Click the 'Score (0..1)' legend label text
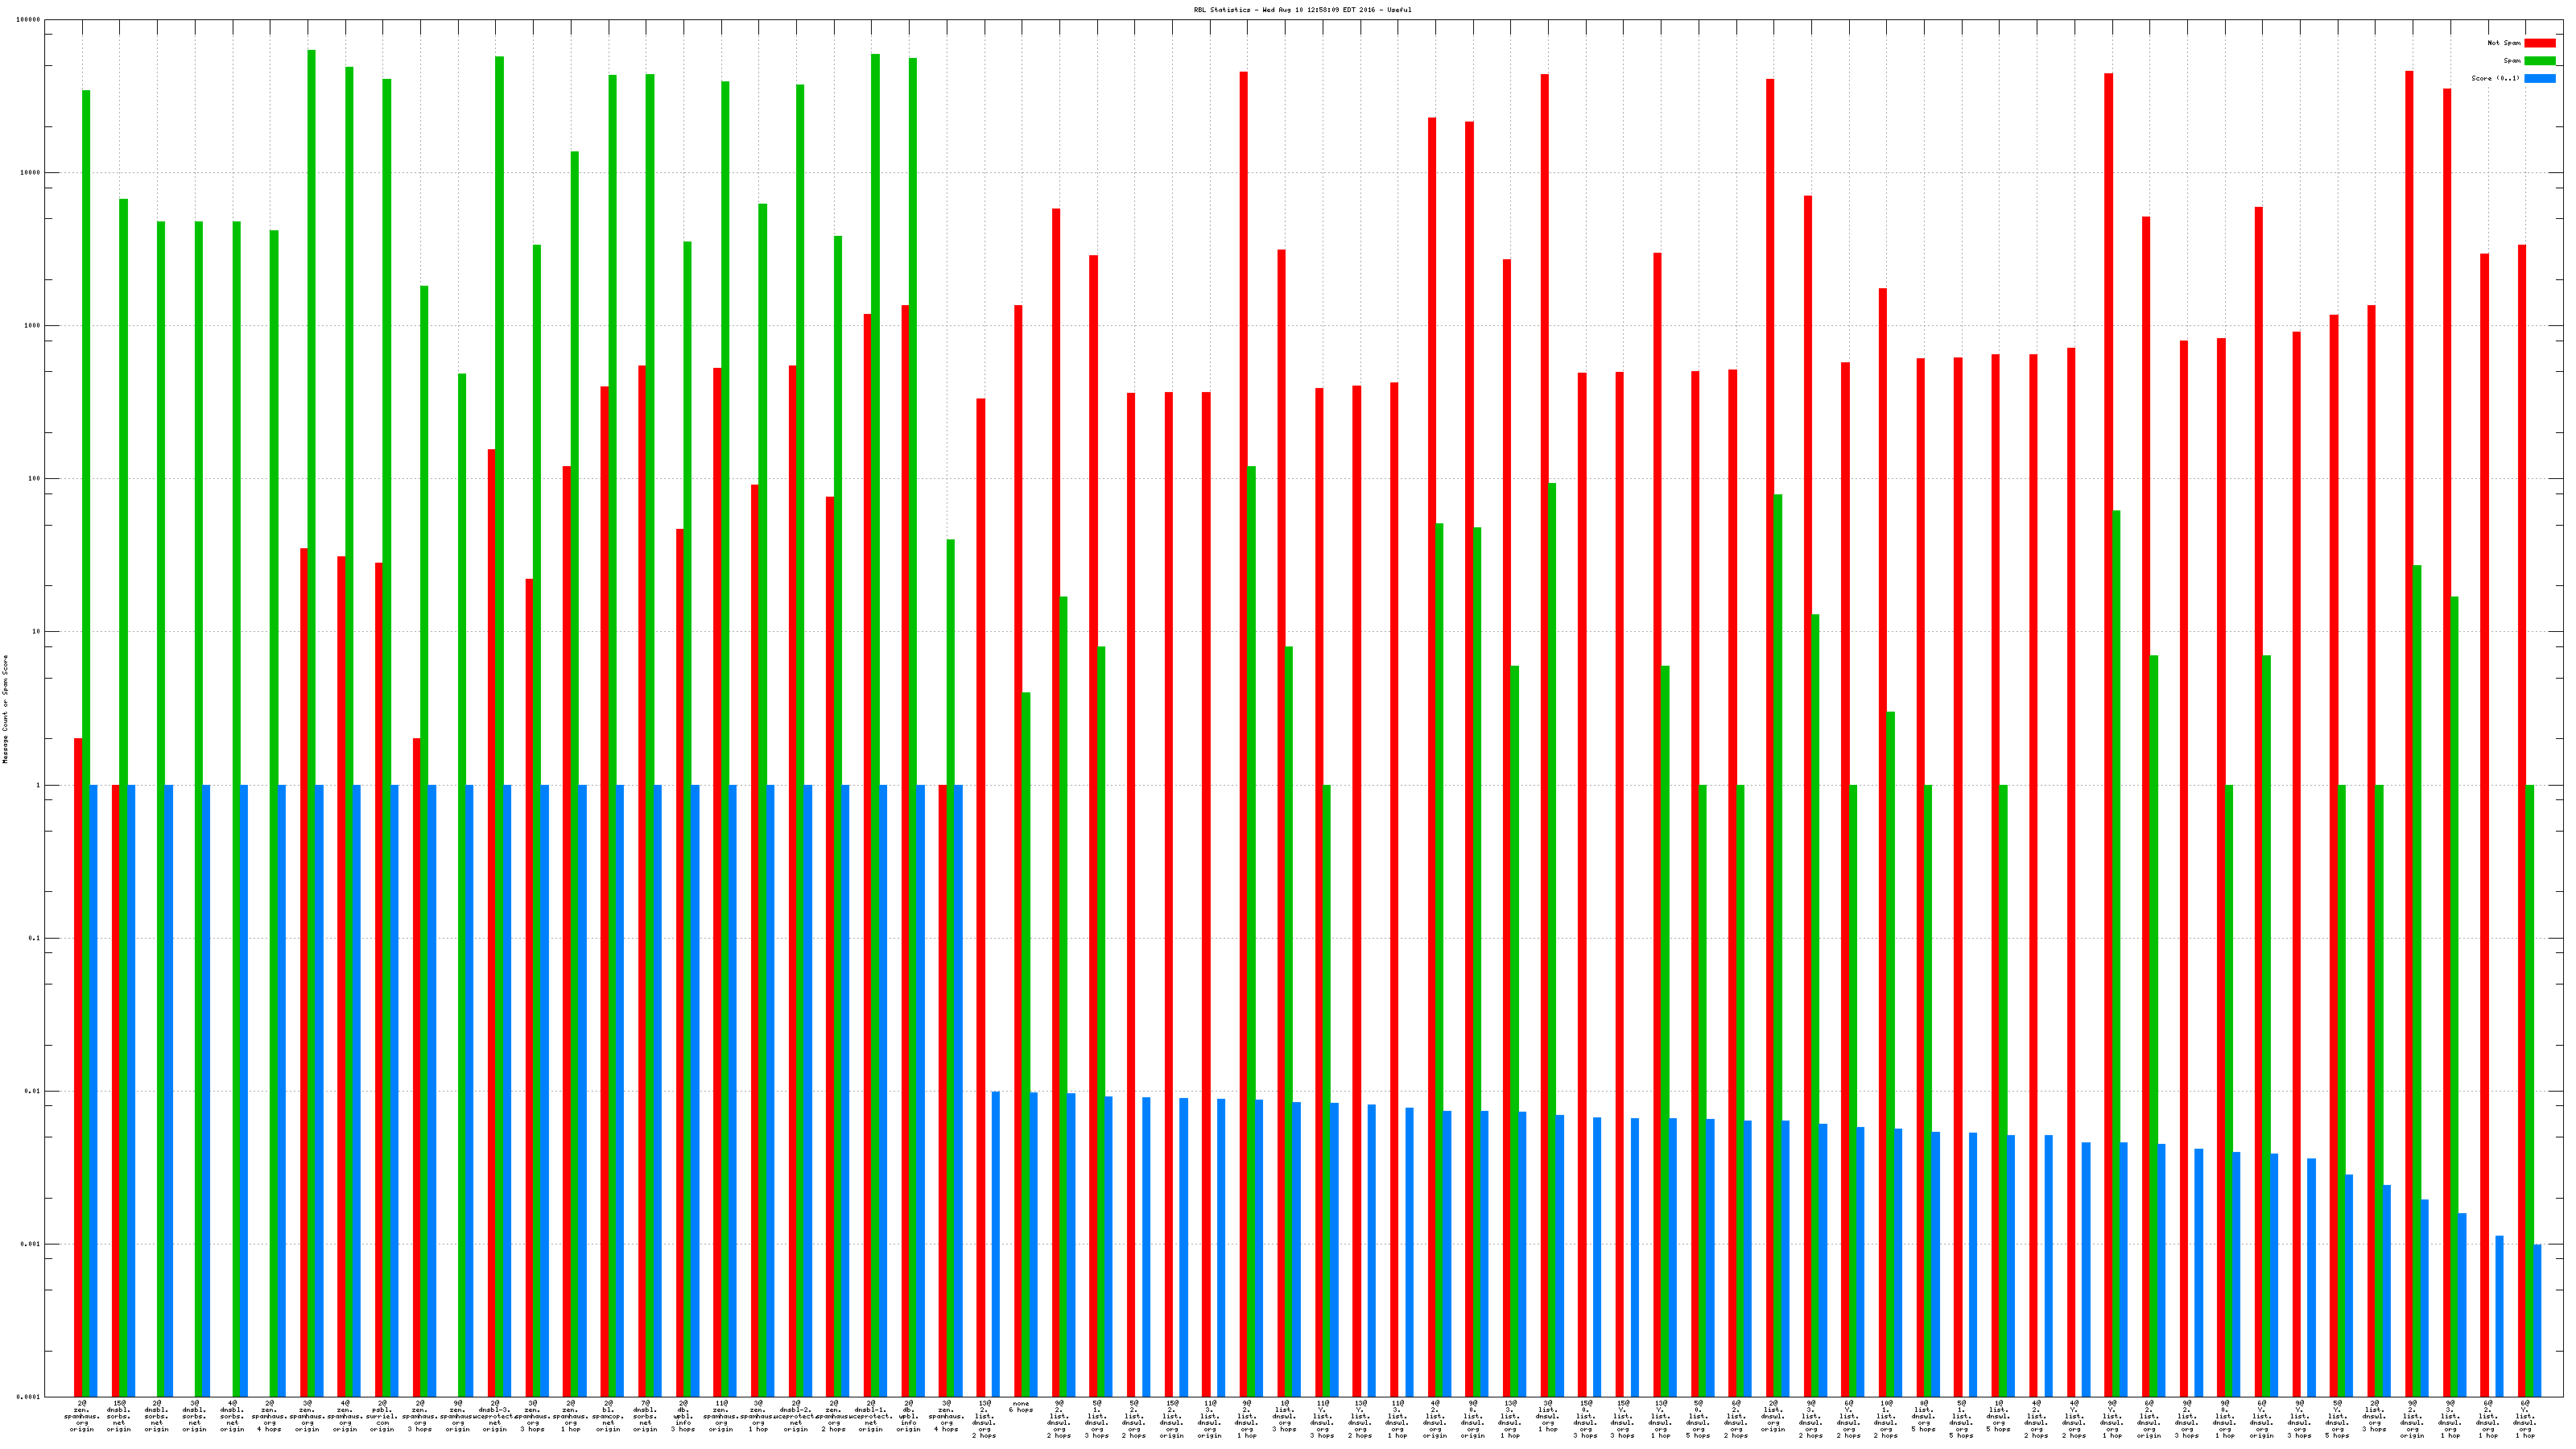This screenshot has height=1449, width=2576. coord(2495,78)
